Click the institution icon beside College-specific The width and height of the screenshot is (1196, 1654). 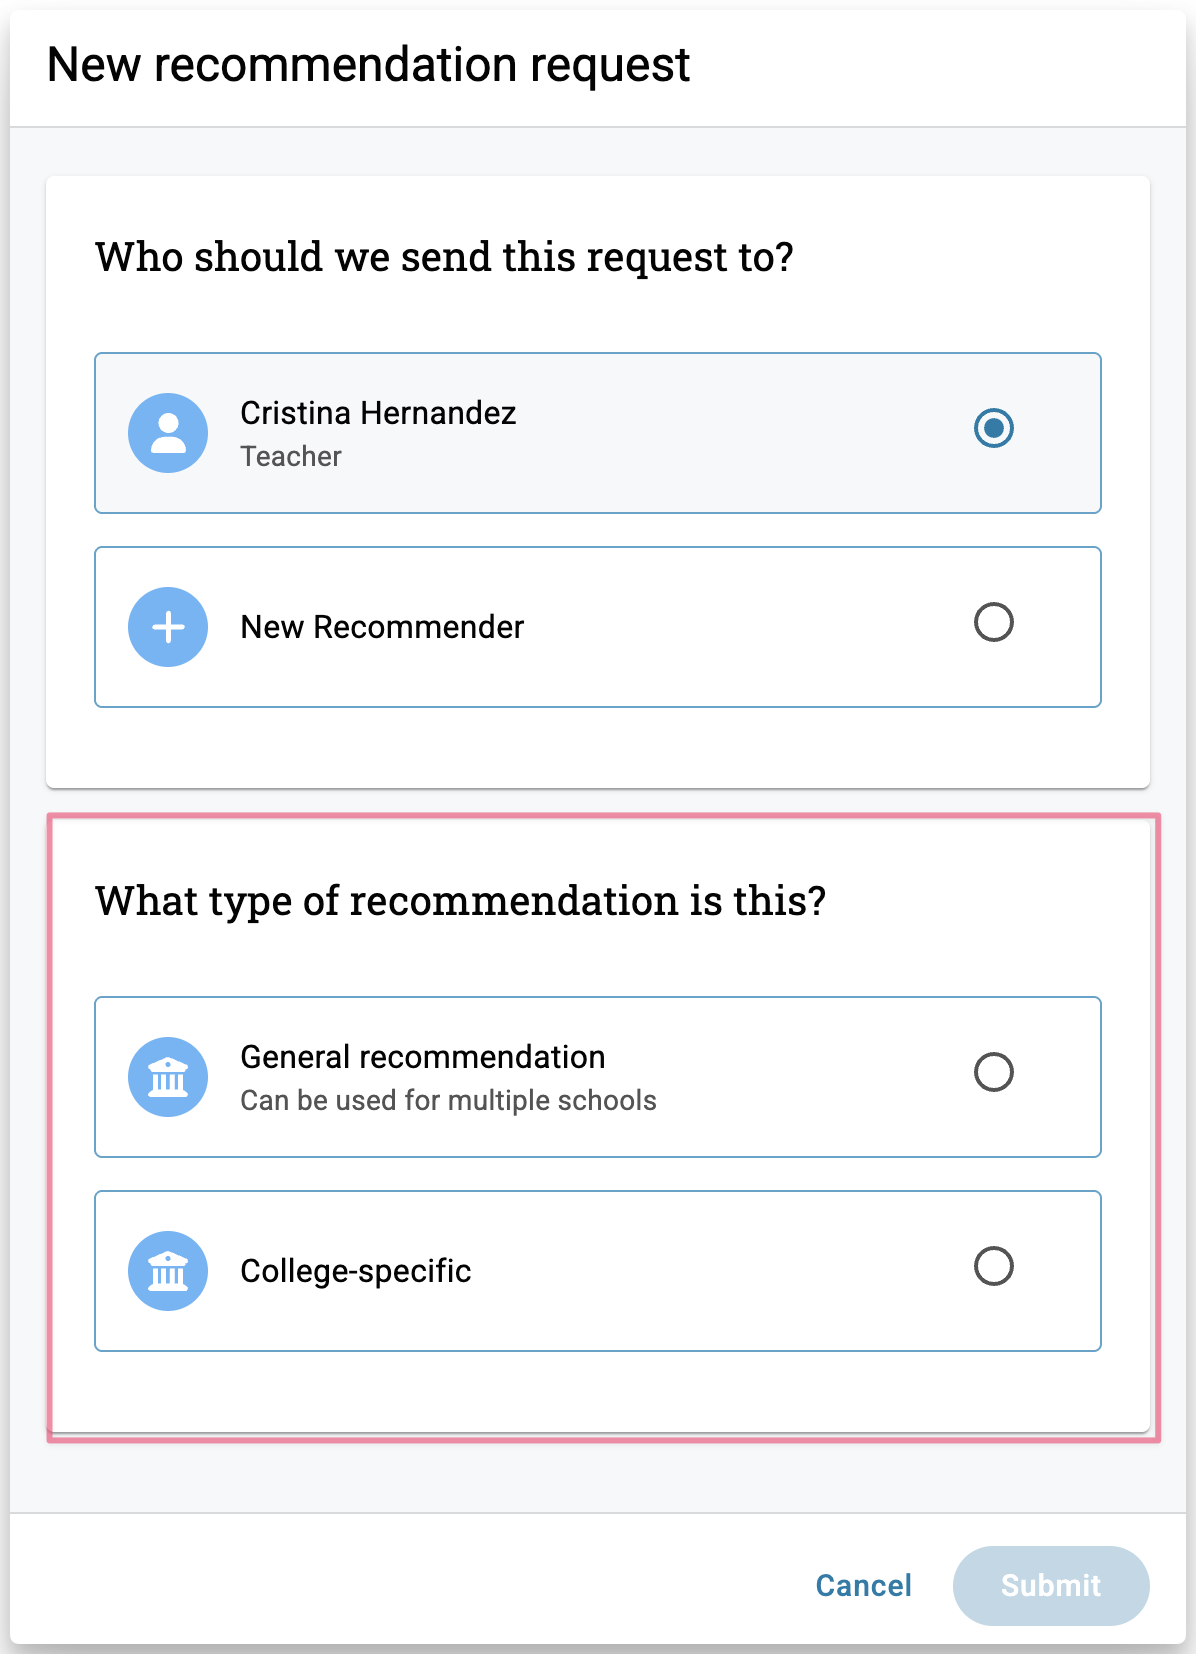[x=168, y=1271]
